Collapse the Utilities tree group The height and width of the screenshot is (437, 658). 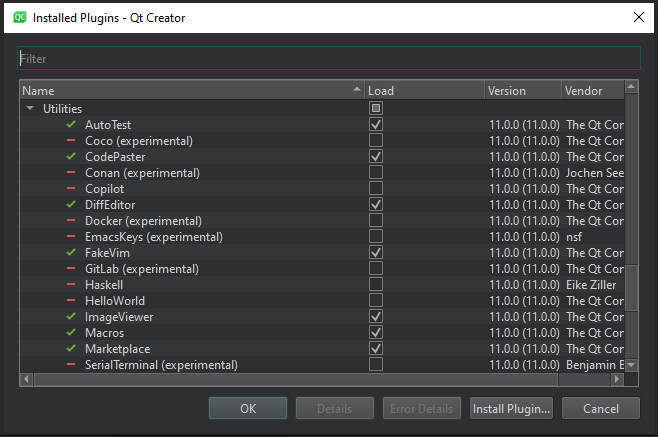point(30,108)
